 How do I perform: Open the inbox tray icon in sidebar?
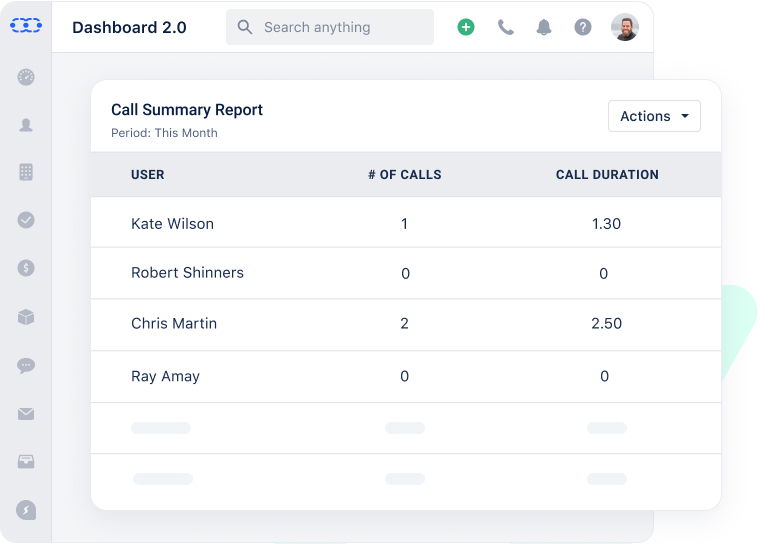pyautogui.click(x=26, y=461)
